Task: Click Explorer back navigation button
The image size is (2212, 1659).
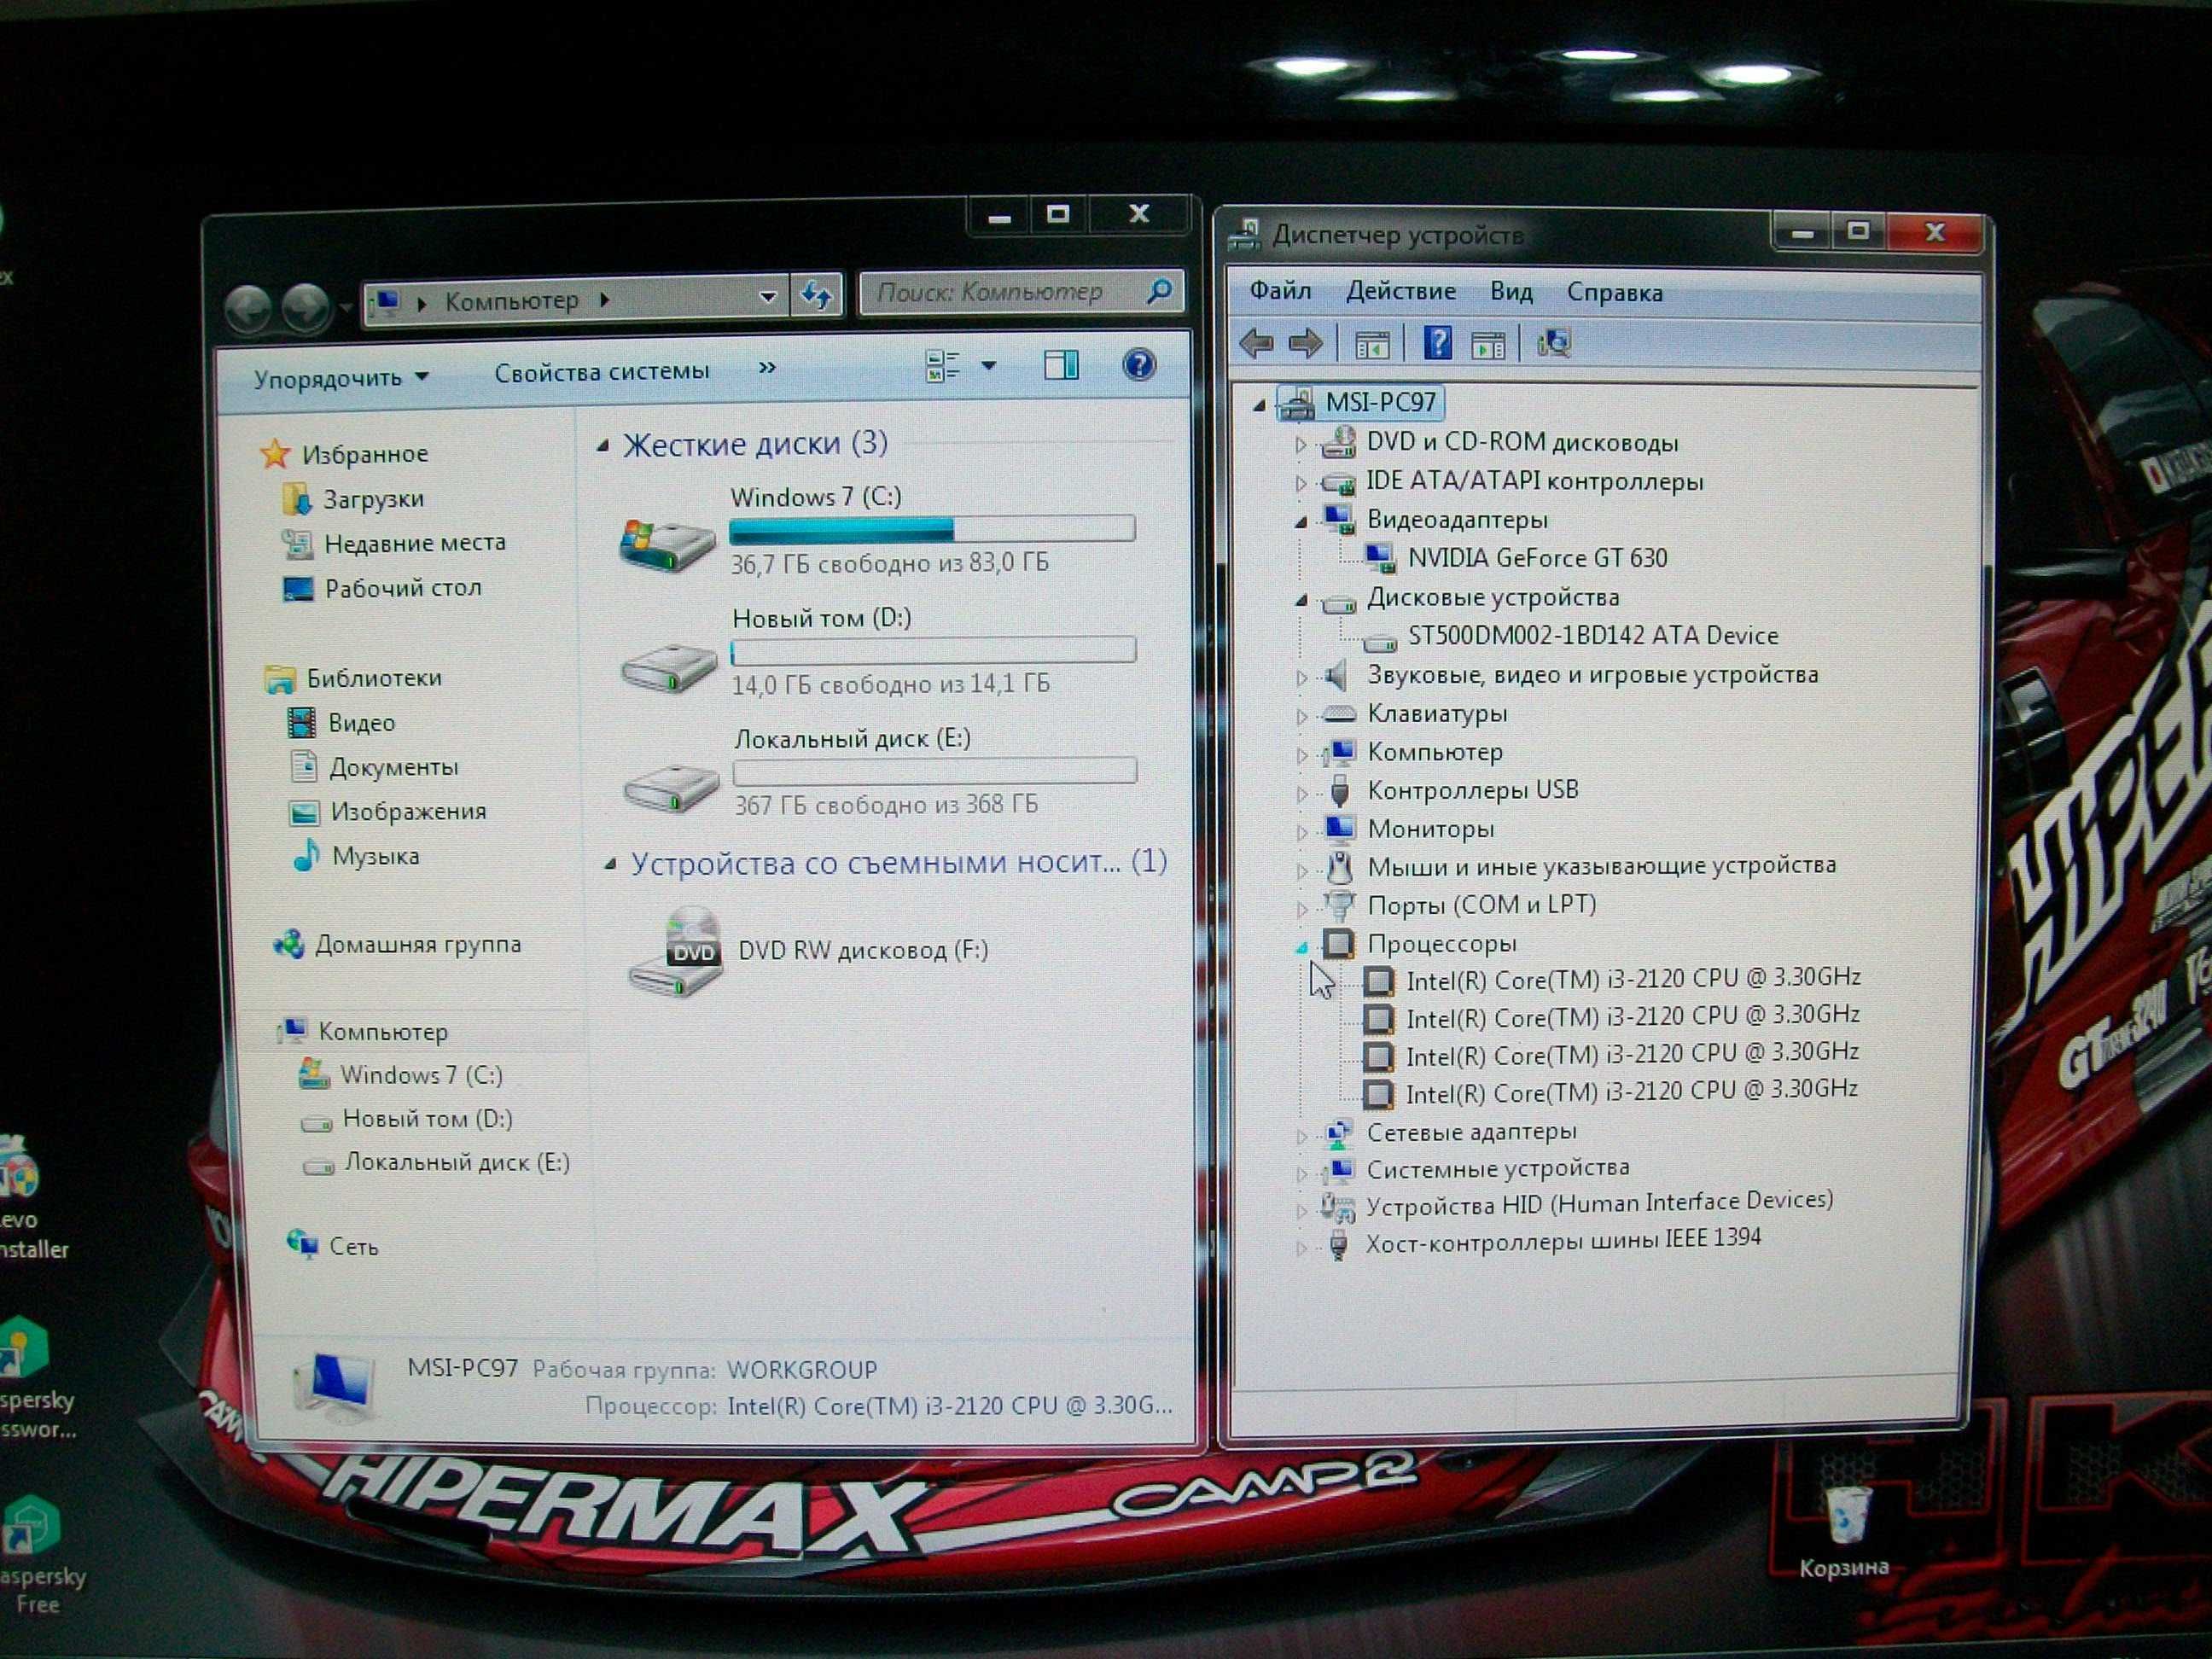Action: coord(247,308)
